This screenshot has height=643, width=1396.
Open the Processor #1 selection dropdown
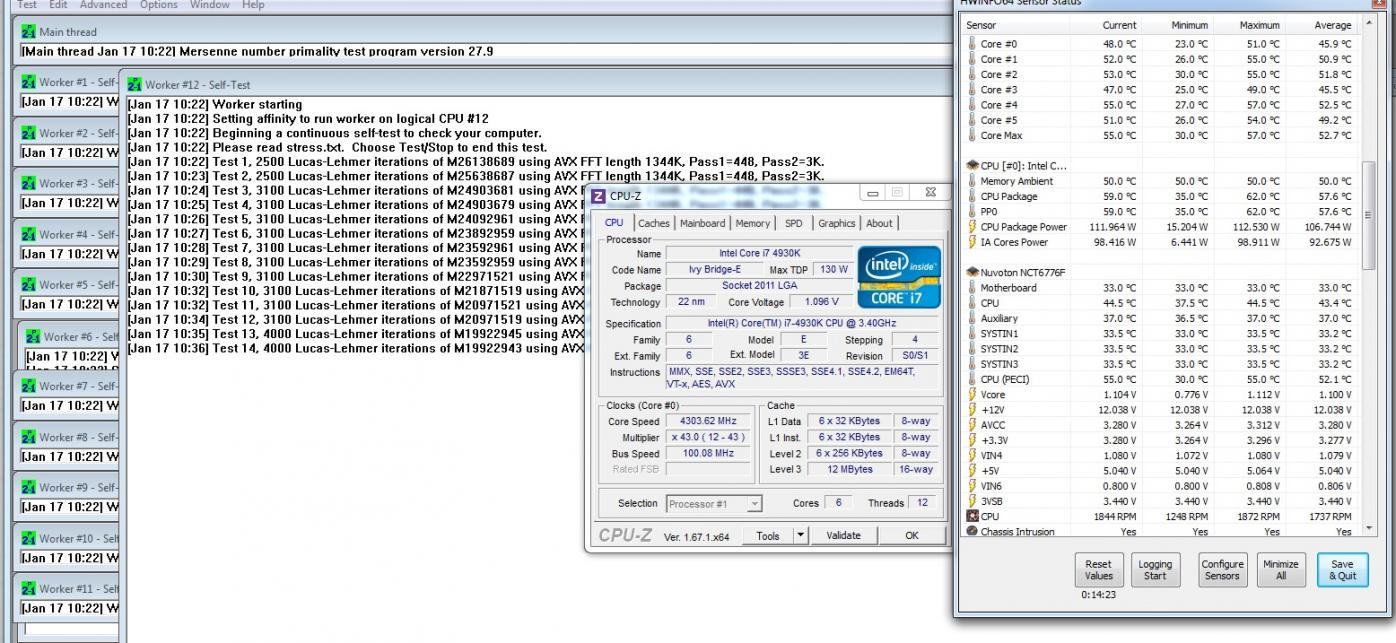714,504
